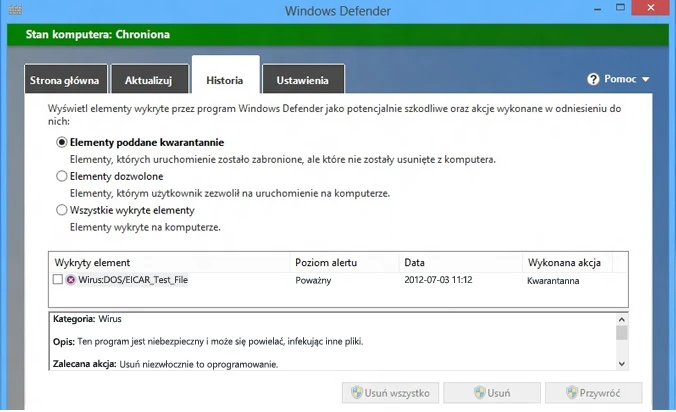Sort by the Data column header

click(x=460, y=262)
